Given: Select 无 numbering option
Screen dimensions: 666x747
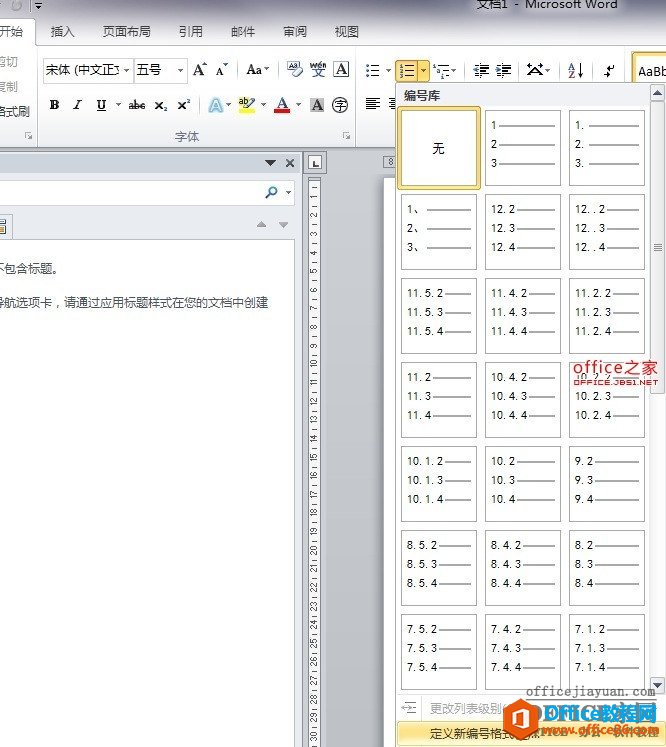Looking at the screenshot, I should (439, 148).
